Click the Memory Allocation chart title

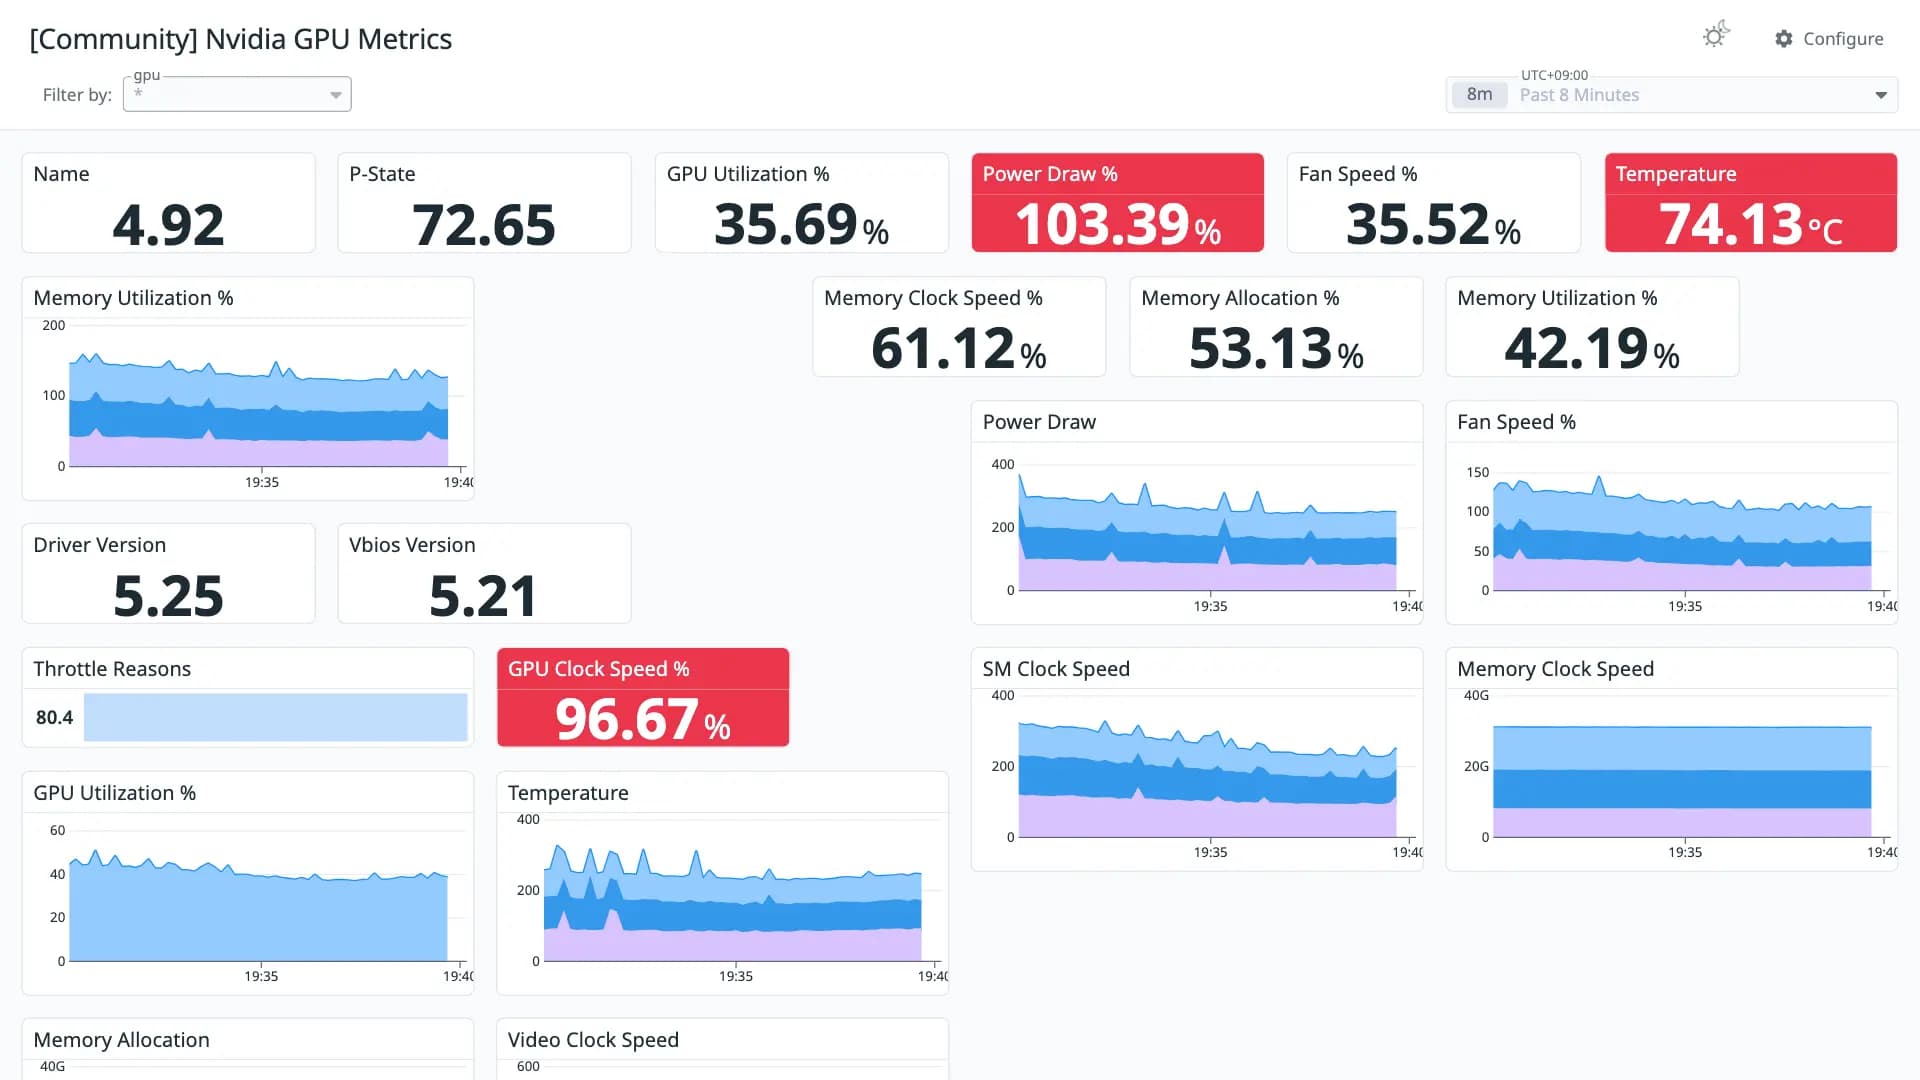click(121, 1040)
